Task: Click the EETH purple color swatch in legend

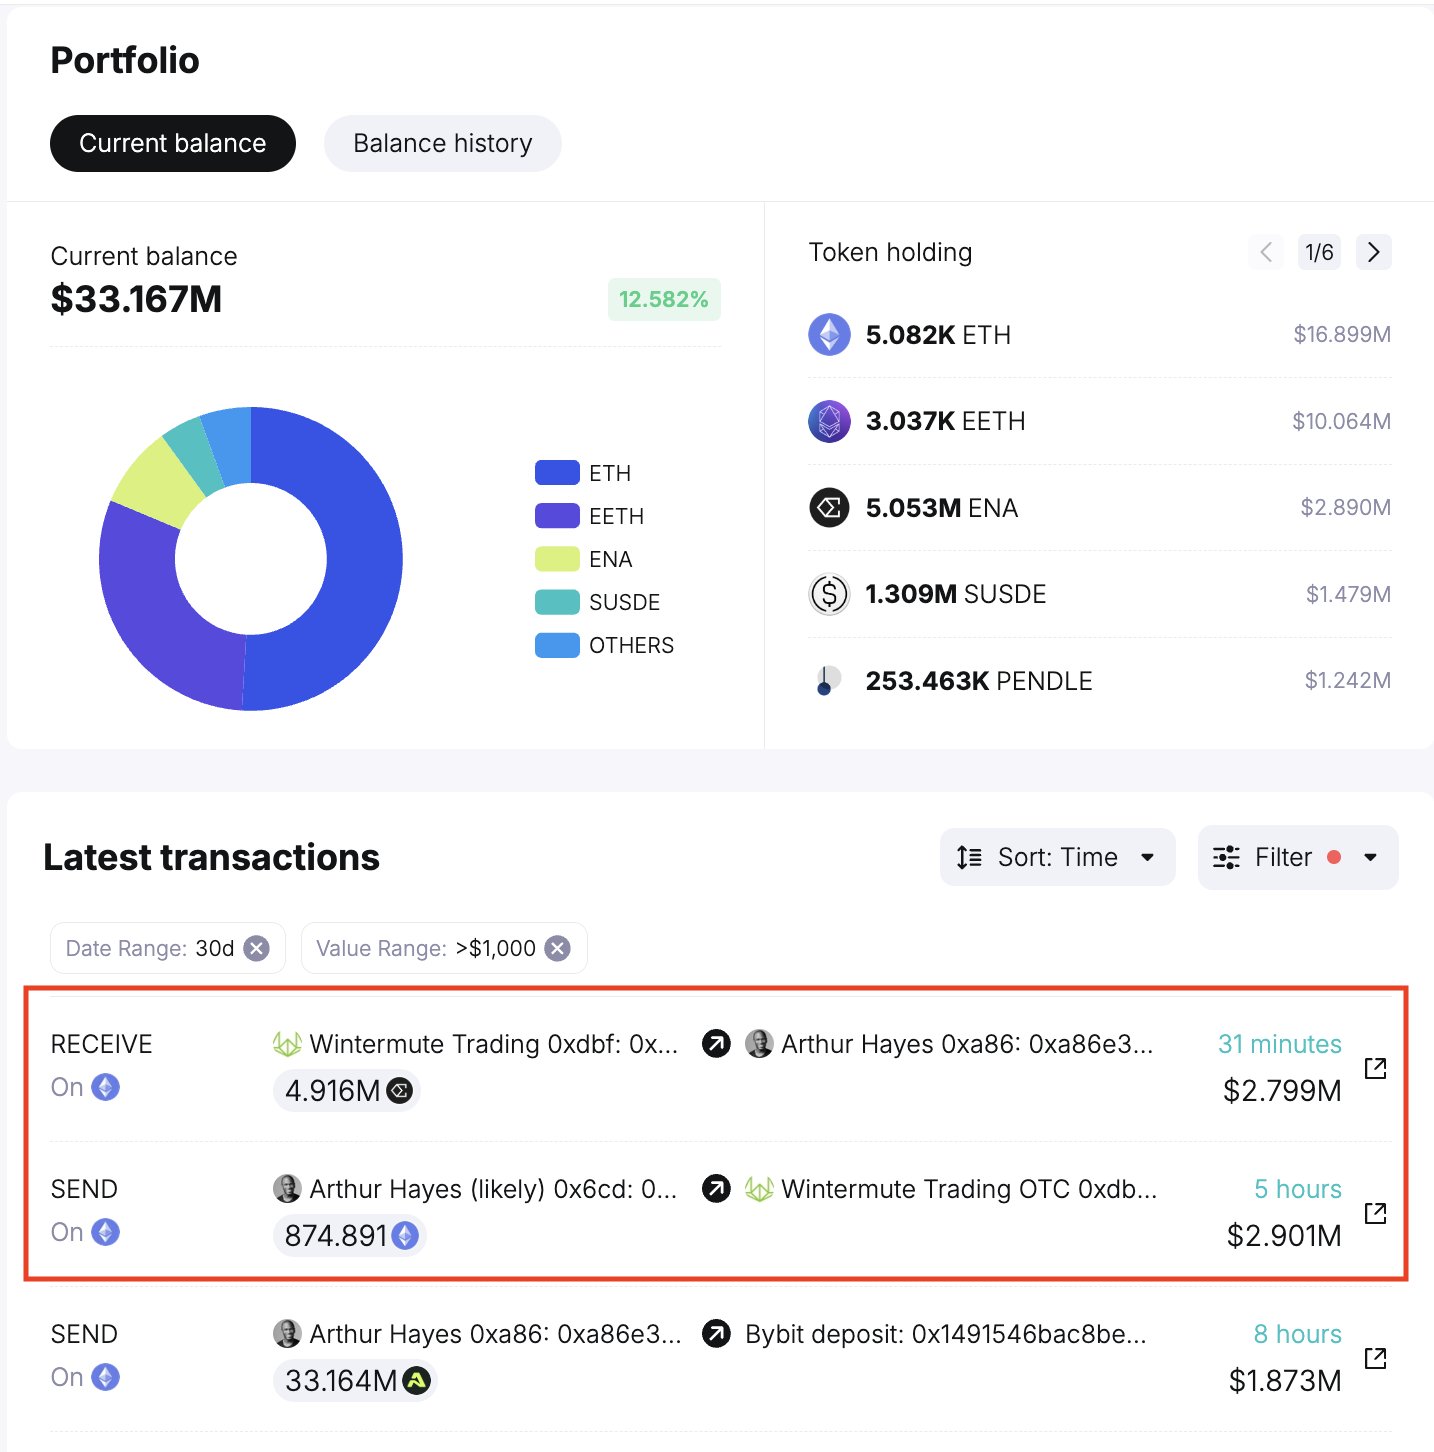Action: click(557, 516)
